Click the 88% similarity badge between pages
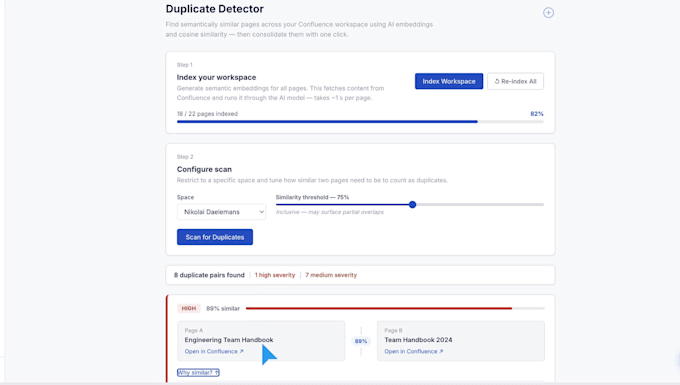This screenshot has width=680, height=385. 361,341
